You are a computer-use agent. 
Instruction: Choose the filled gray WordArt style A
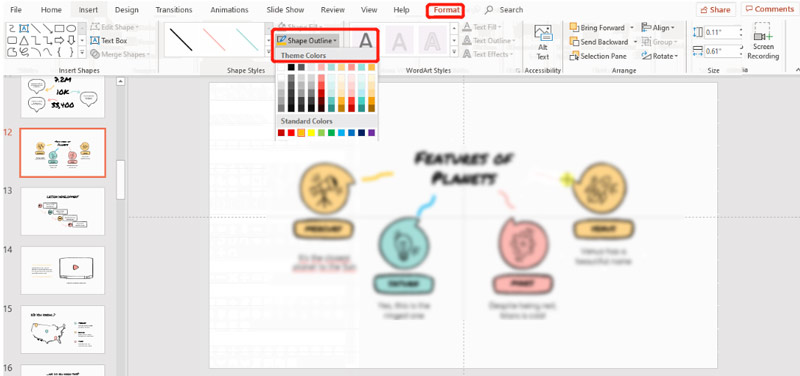365,41
